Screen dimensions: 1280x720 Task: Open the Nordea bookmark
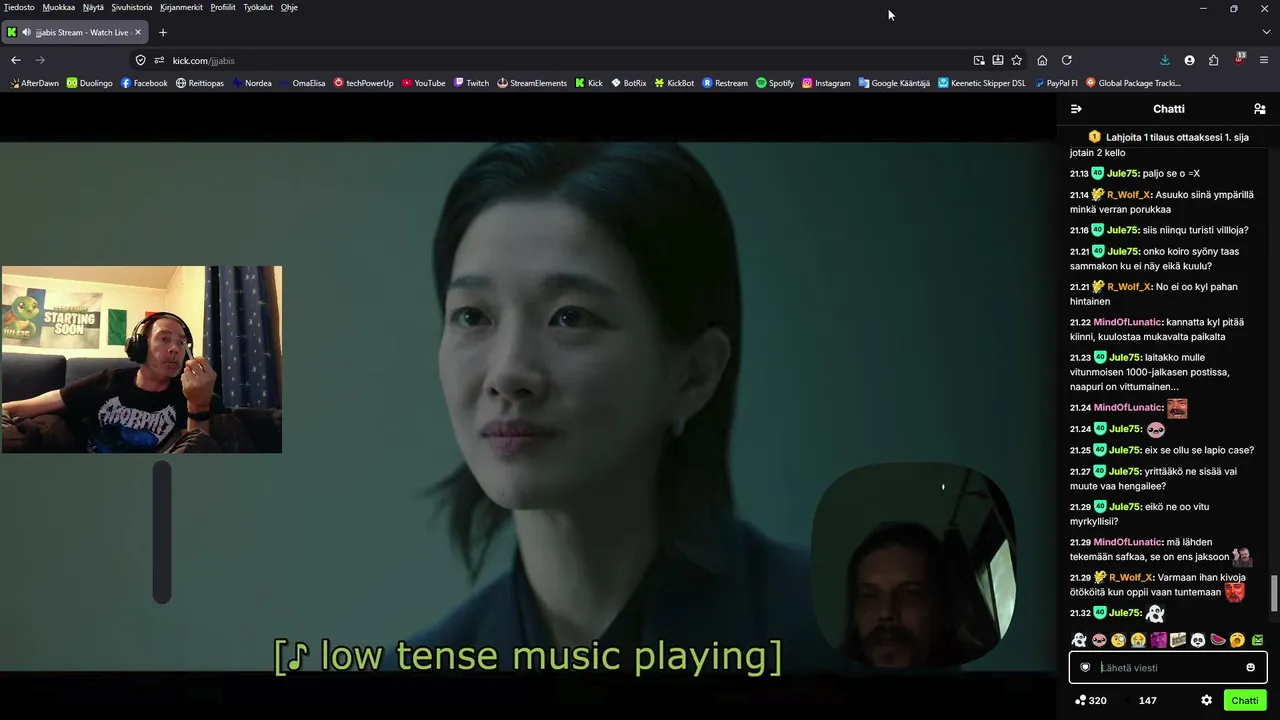click(x=251, y=83)
